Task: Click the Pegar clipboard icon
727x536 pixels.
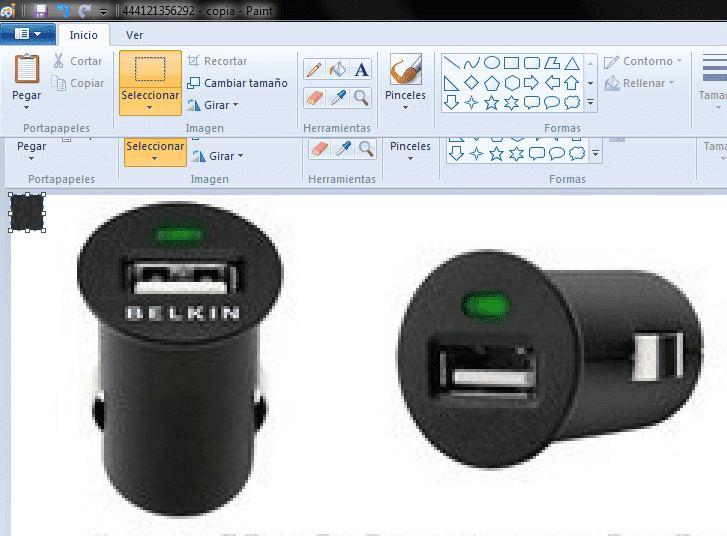Action: click(26, 69)
